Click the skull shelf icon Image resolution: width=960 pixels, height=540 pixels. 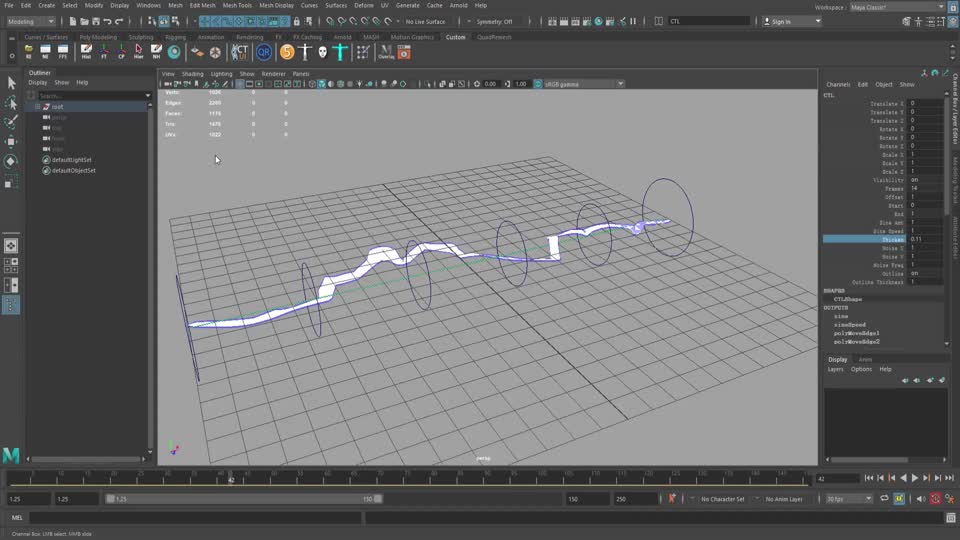(323, 52)
